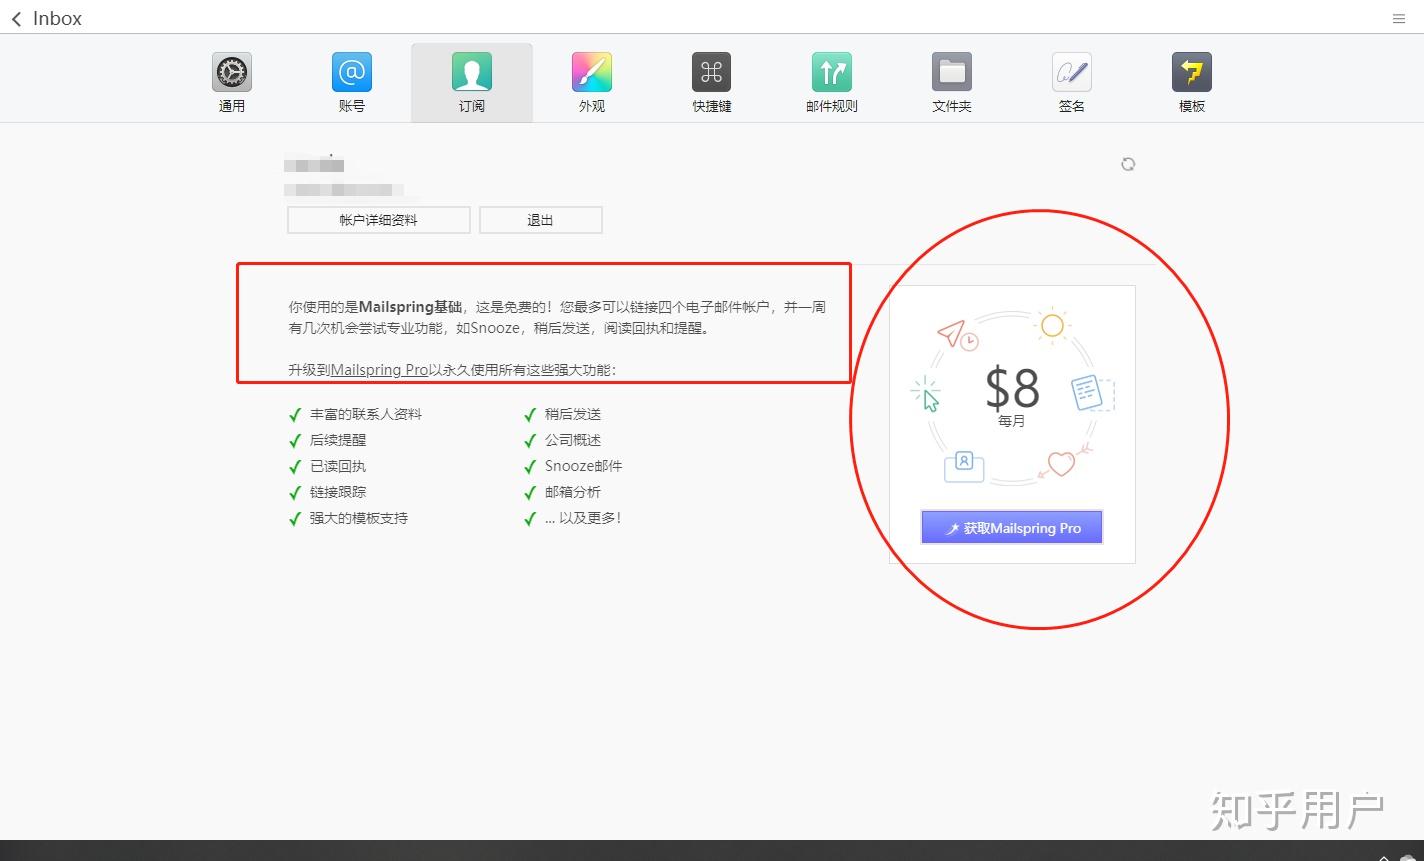Click the checkmark beside Snooze邮件

[530, 466]
